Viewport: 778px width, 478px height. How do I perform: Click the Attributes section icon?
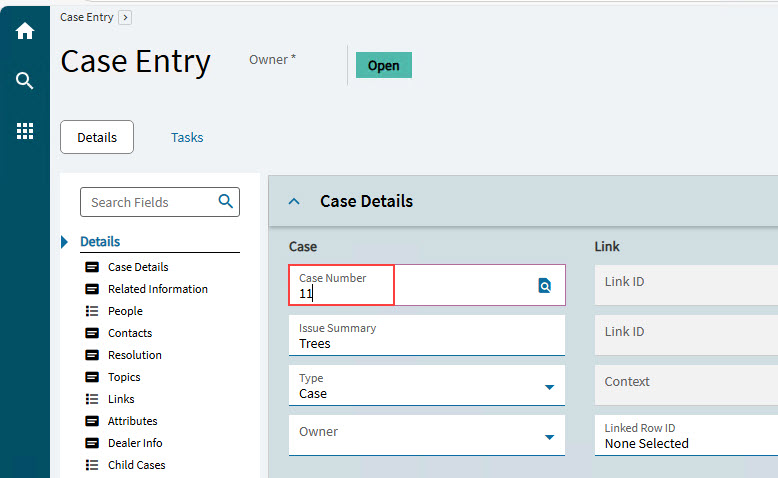click(92, 421)
